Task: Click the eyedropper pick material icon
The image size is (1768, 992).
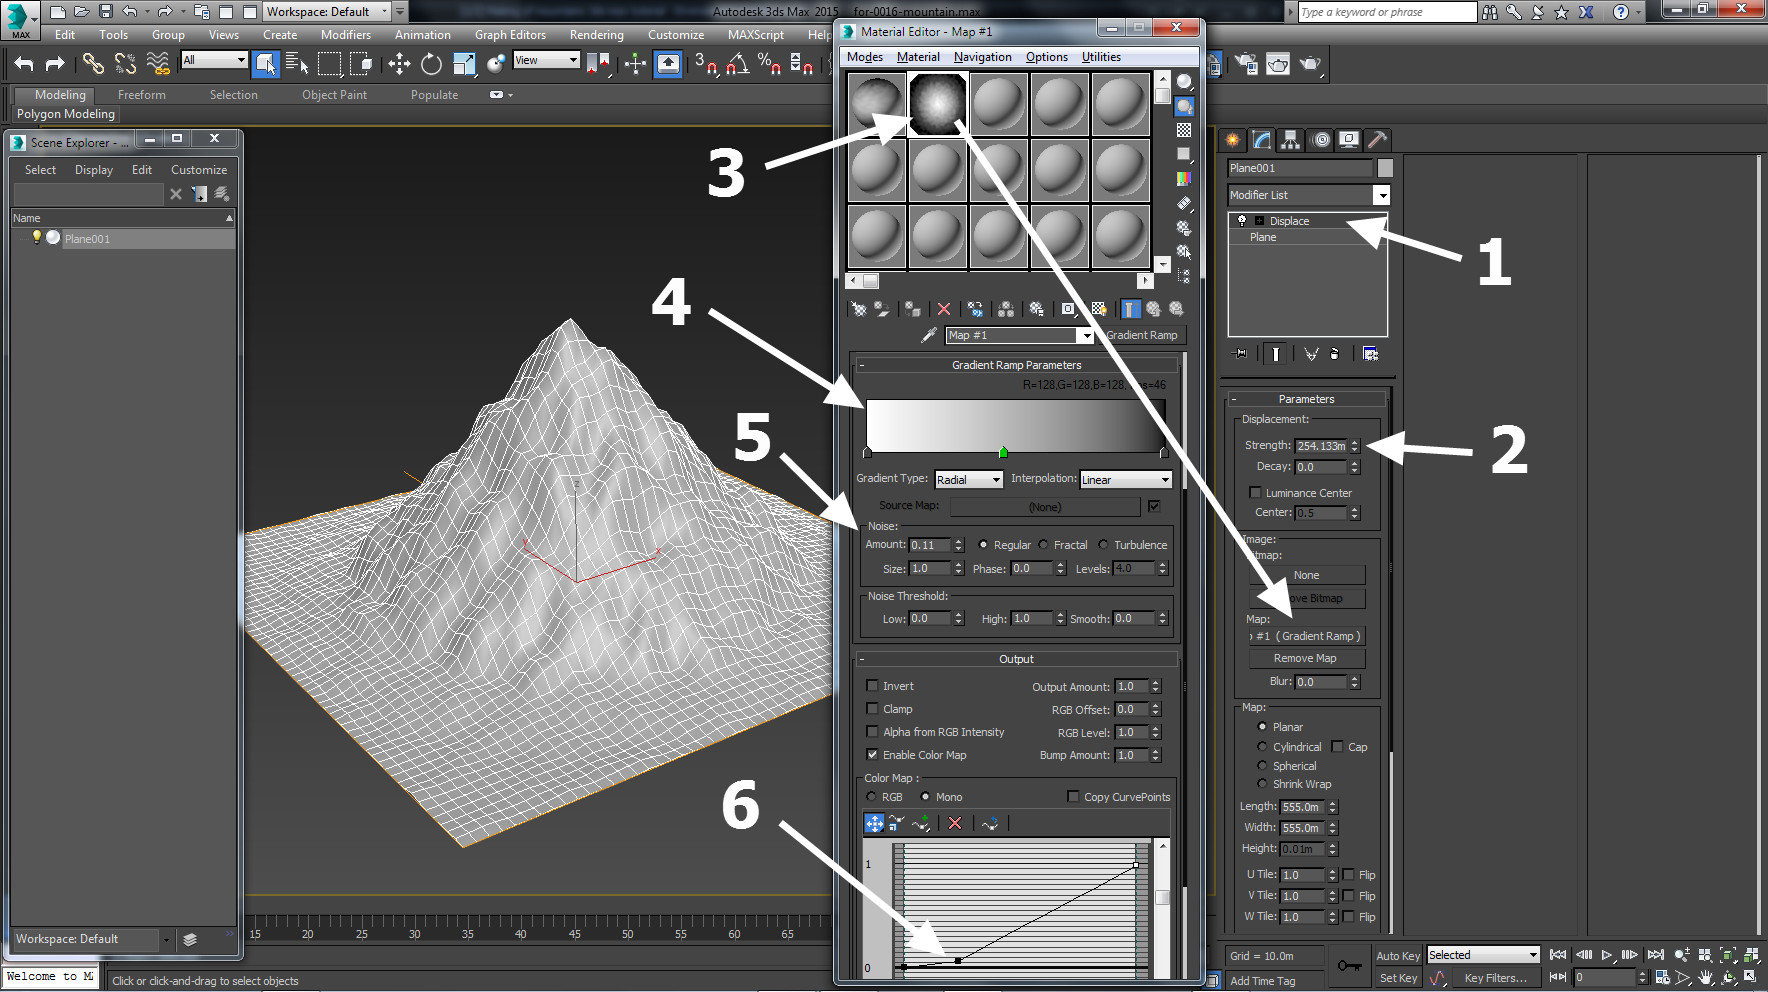Action: coord(929,335)
